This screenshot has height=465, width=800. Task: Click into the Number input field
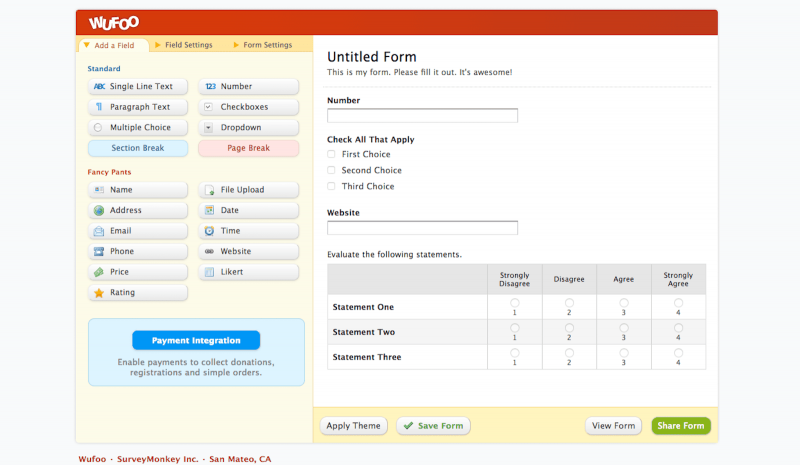pyautogui.click(x=422, y=115)
